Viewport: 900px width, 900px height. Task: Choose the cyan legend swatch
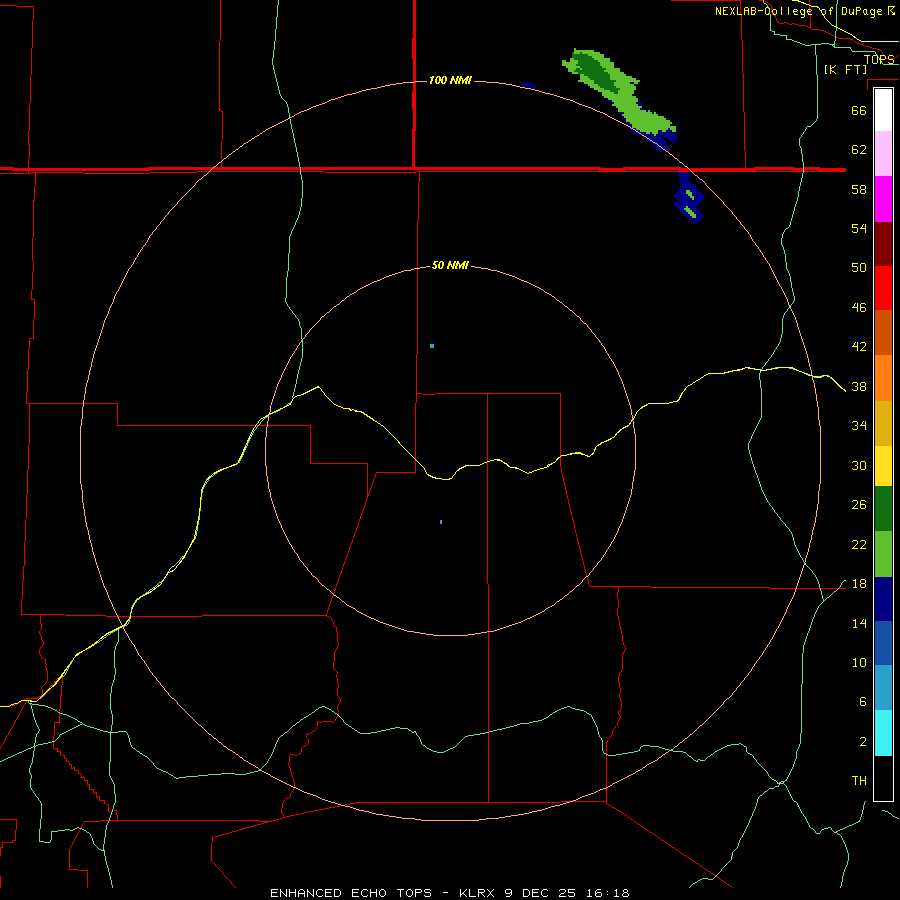[883, 733]
